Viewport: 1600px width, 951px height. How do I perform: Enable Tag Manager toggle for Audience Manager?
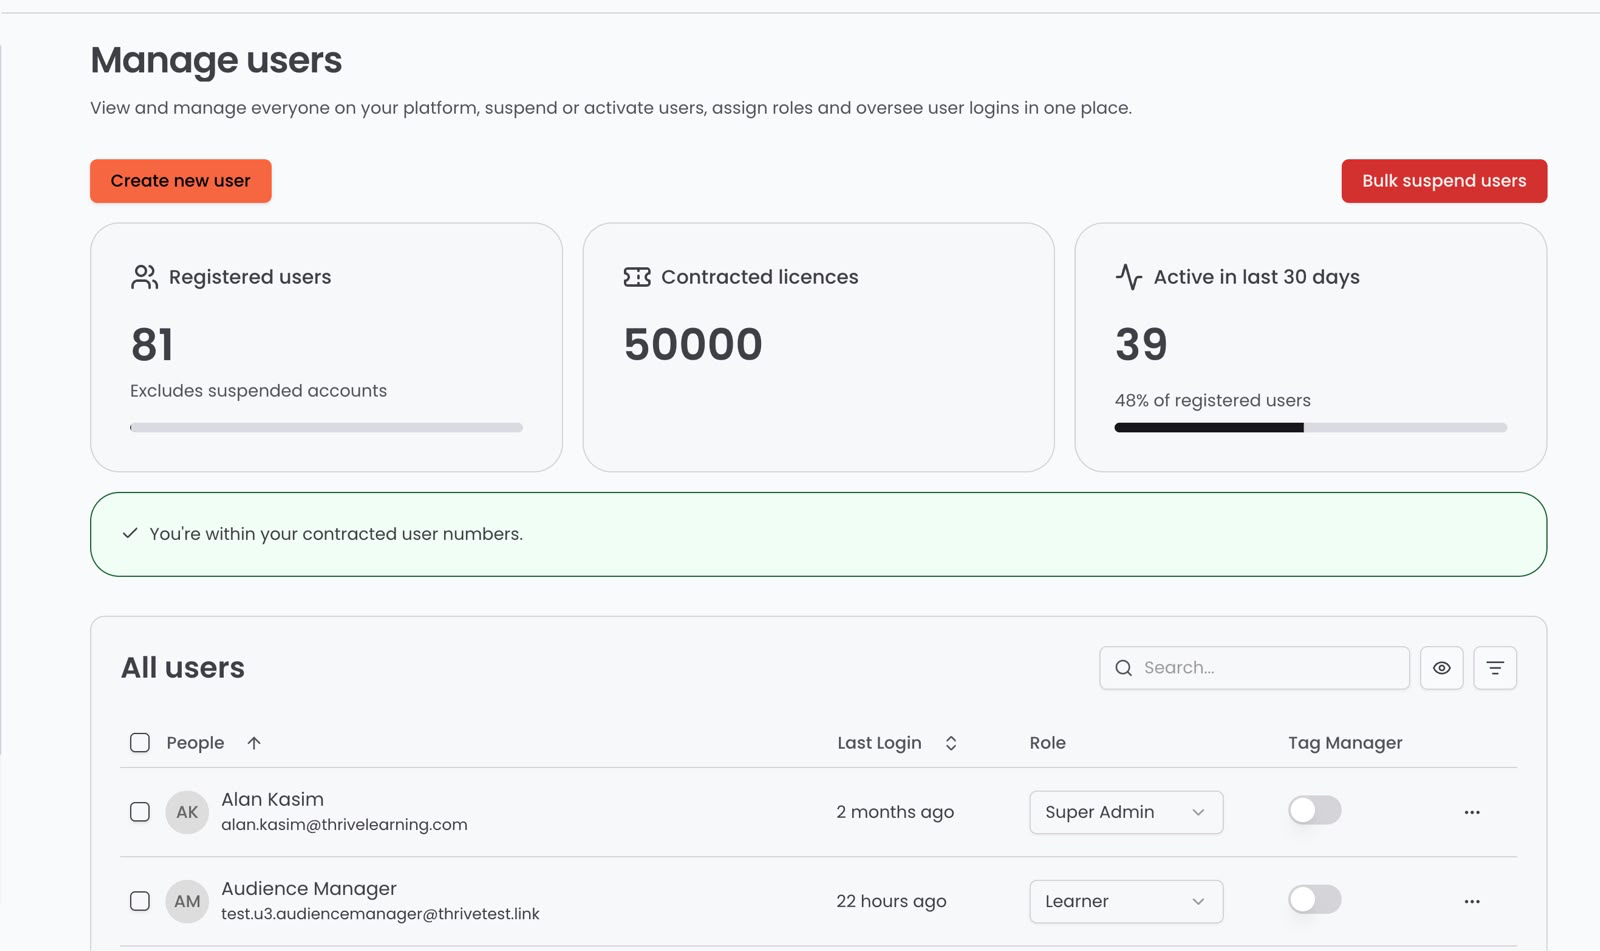1315,899
